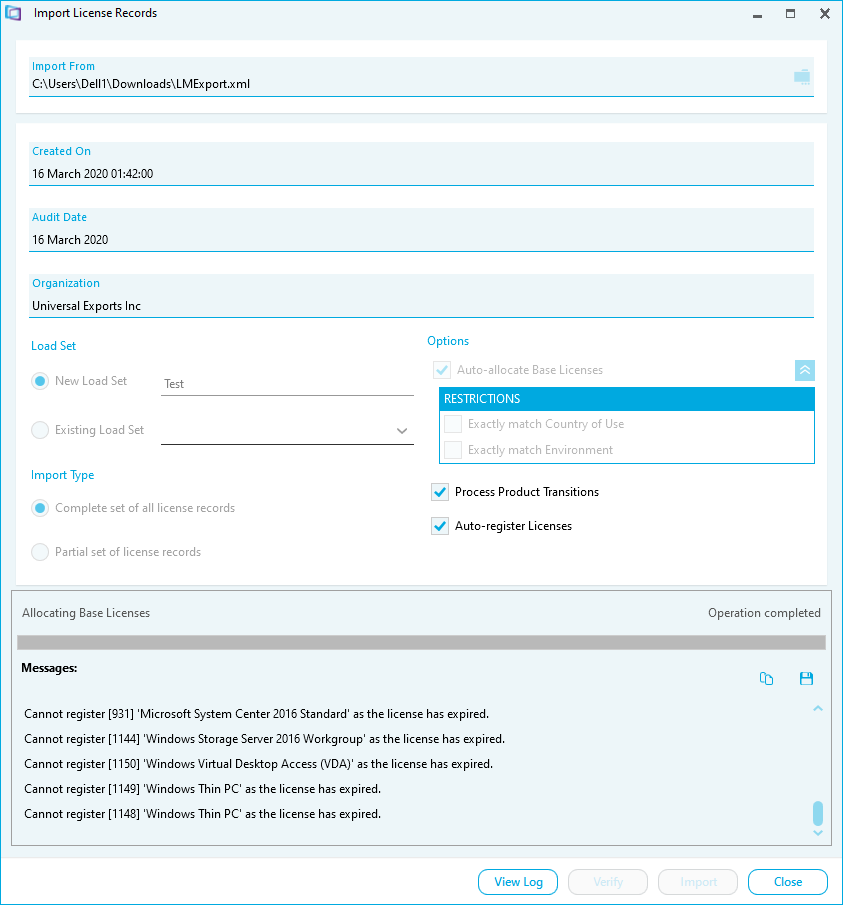This screenshot has height=905, width=843.
Task: Click the messages scroll-up arrow
Action: coord(818,708)
